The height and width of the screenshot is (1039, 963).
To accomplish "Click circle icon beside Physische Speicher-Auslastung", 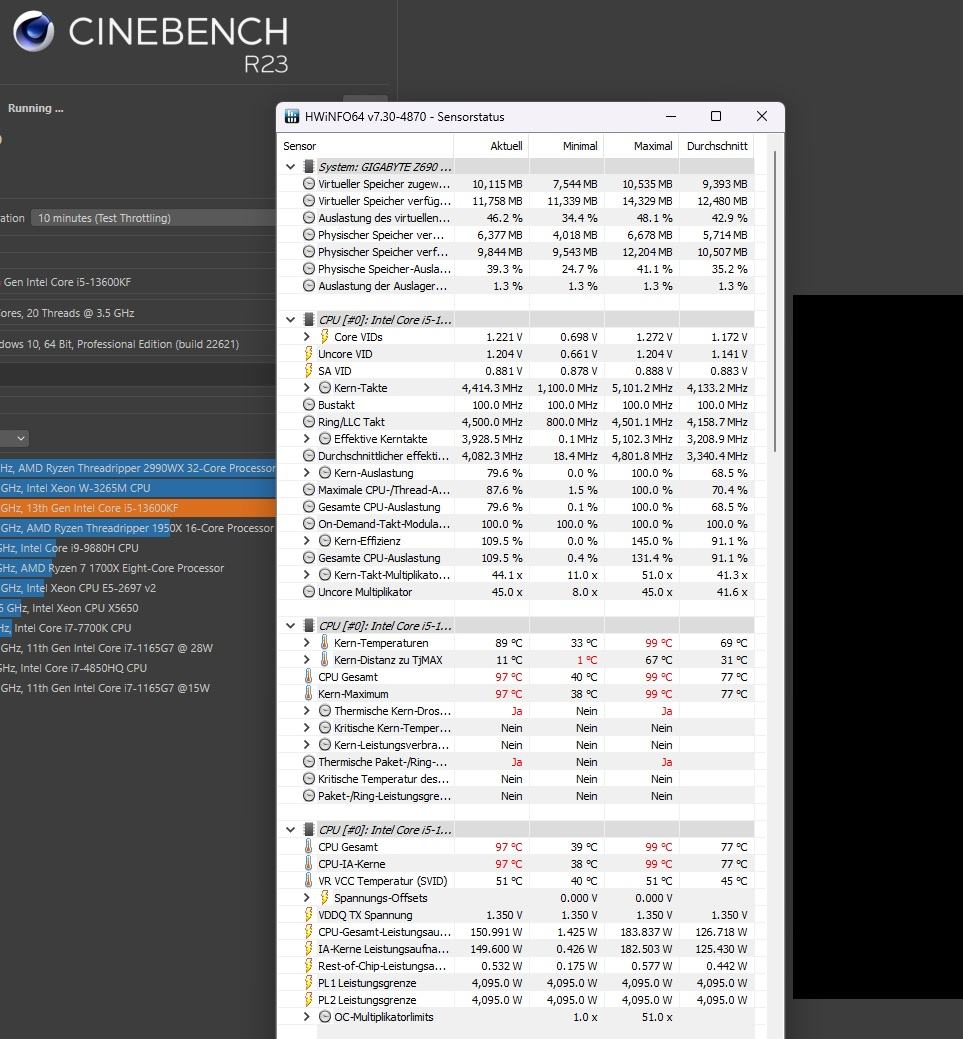I will (309, 269).
